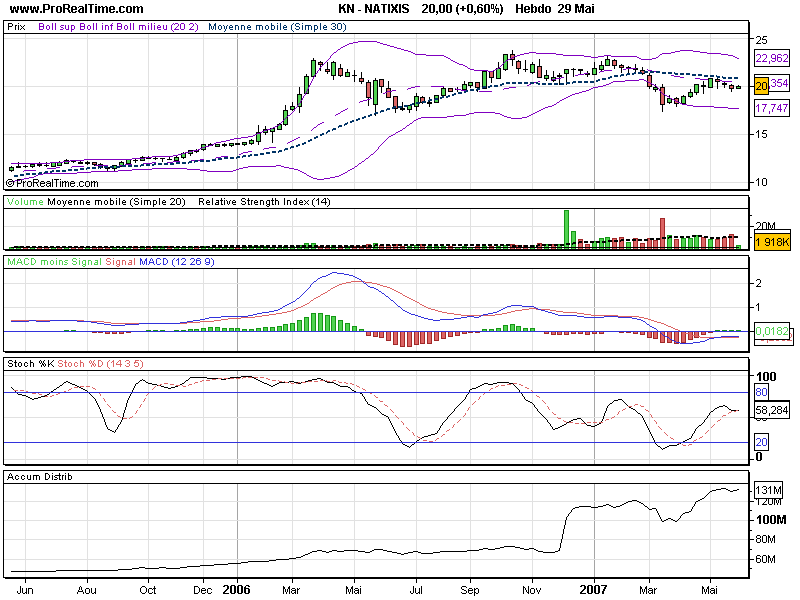
Task: Click the 20M volume axis label
Action: point(765,226)
